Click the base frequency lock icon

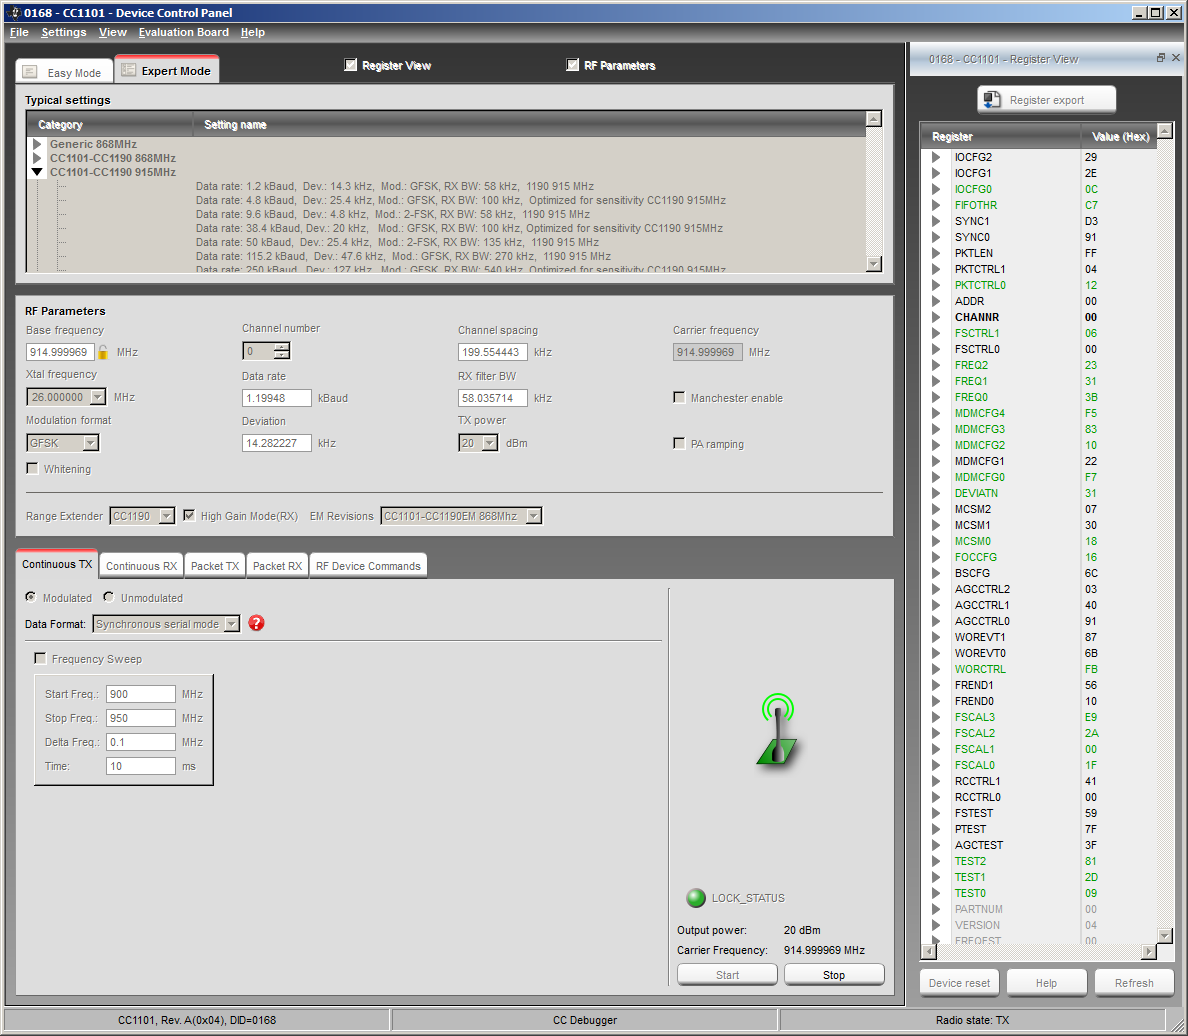tap(103, 352)
